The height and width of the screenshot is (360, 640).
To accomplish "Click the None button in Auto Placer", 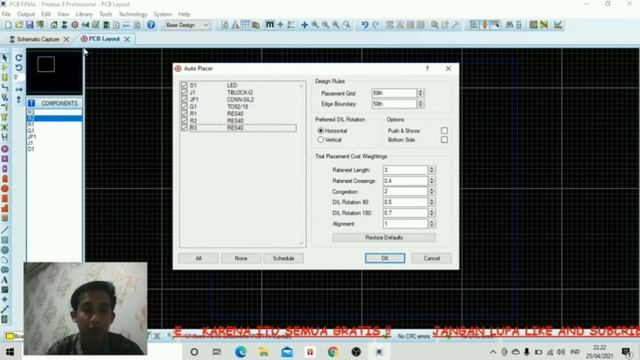I will tap(241, 258).
